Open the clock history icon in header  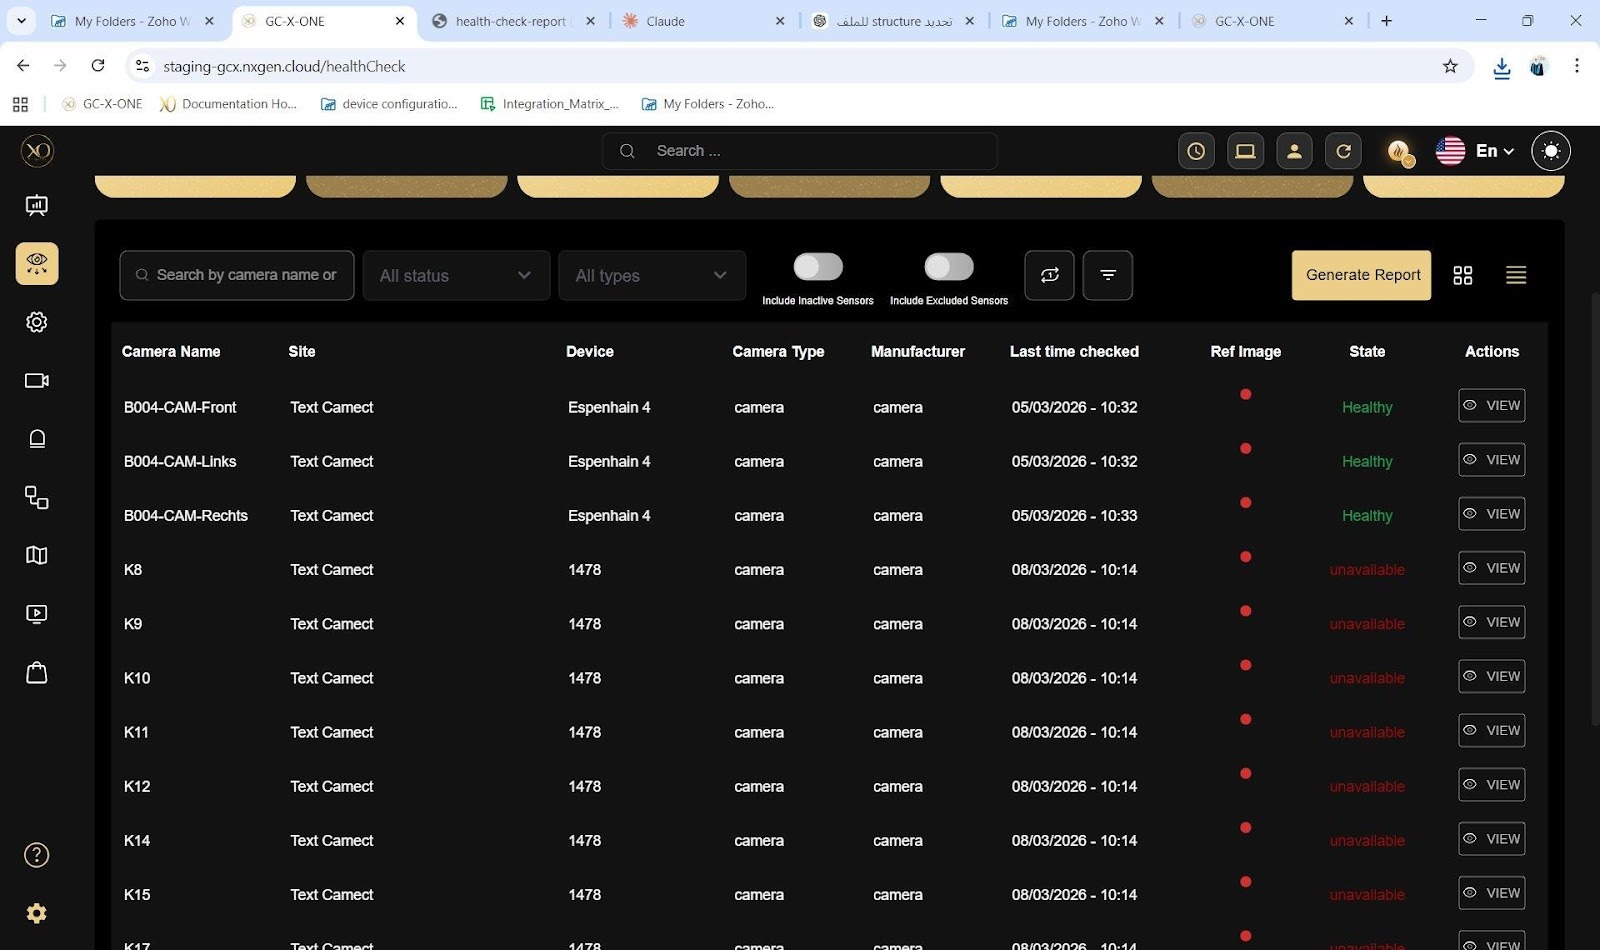click(x=1196, y=151)
